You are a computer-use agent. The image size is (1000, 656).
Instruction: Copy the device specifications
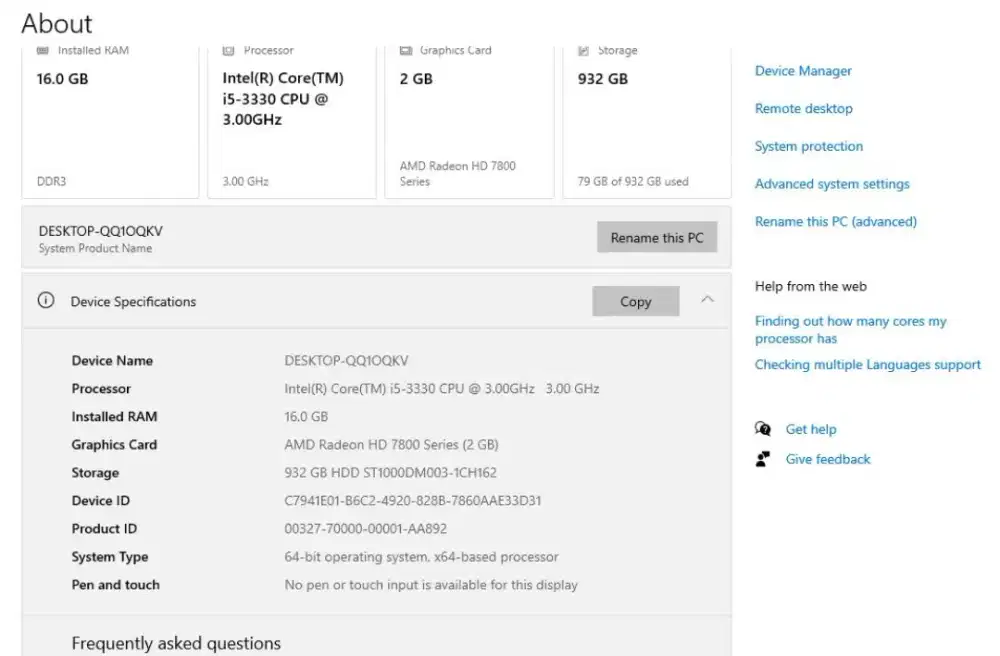pos(635,302)
